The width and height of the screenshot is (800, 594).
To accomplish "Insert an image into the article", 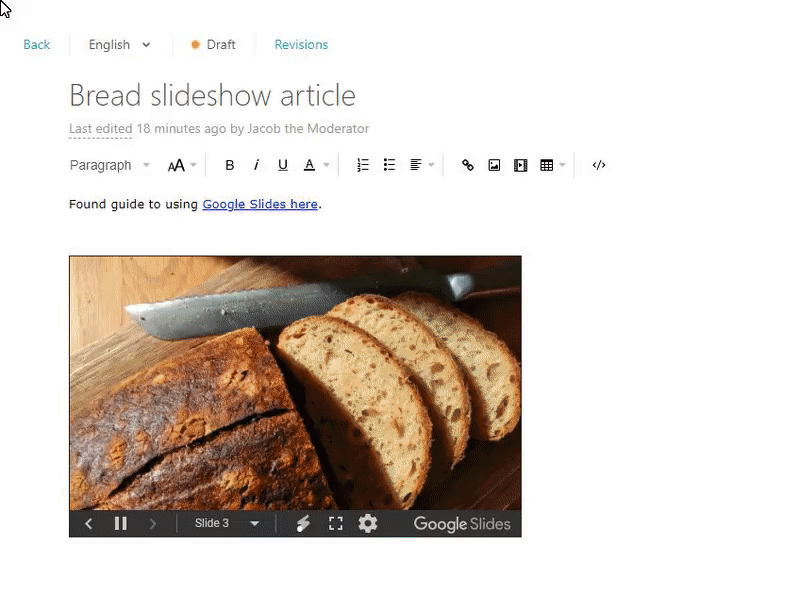I will [x=494, y=165].
